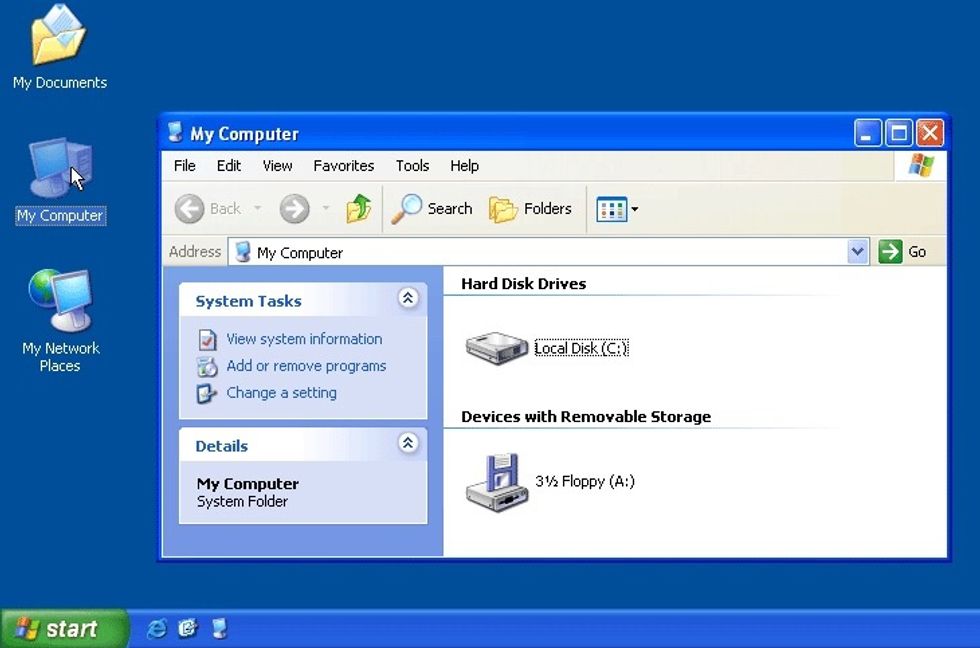
Task: Click the Up folder icon in the toolbar
Action: tap(359, 209)
